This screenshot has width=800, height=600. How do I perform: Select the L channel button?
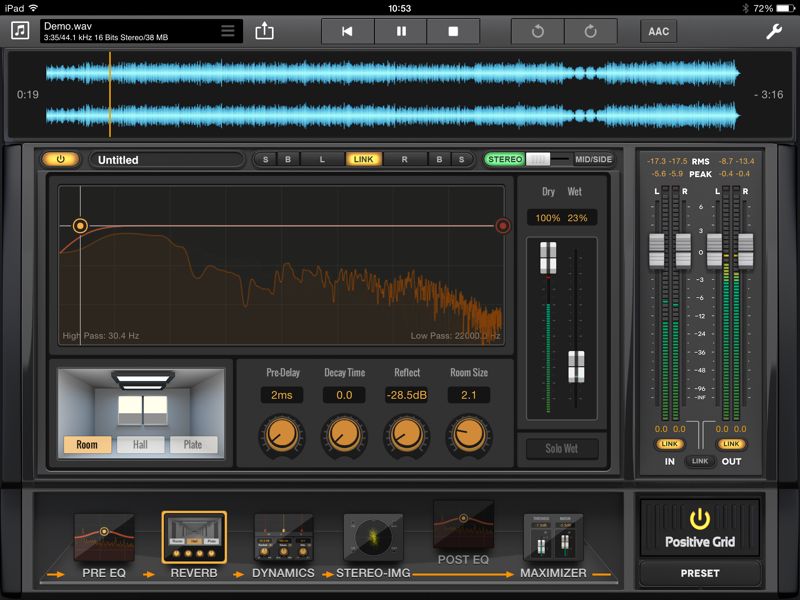[x=322, y=159]
